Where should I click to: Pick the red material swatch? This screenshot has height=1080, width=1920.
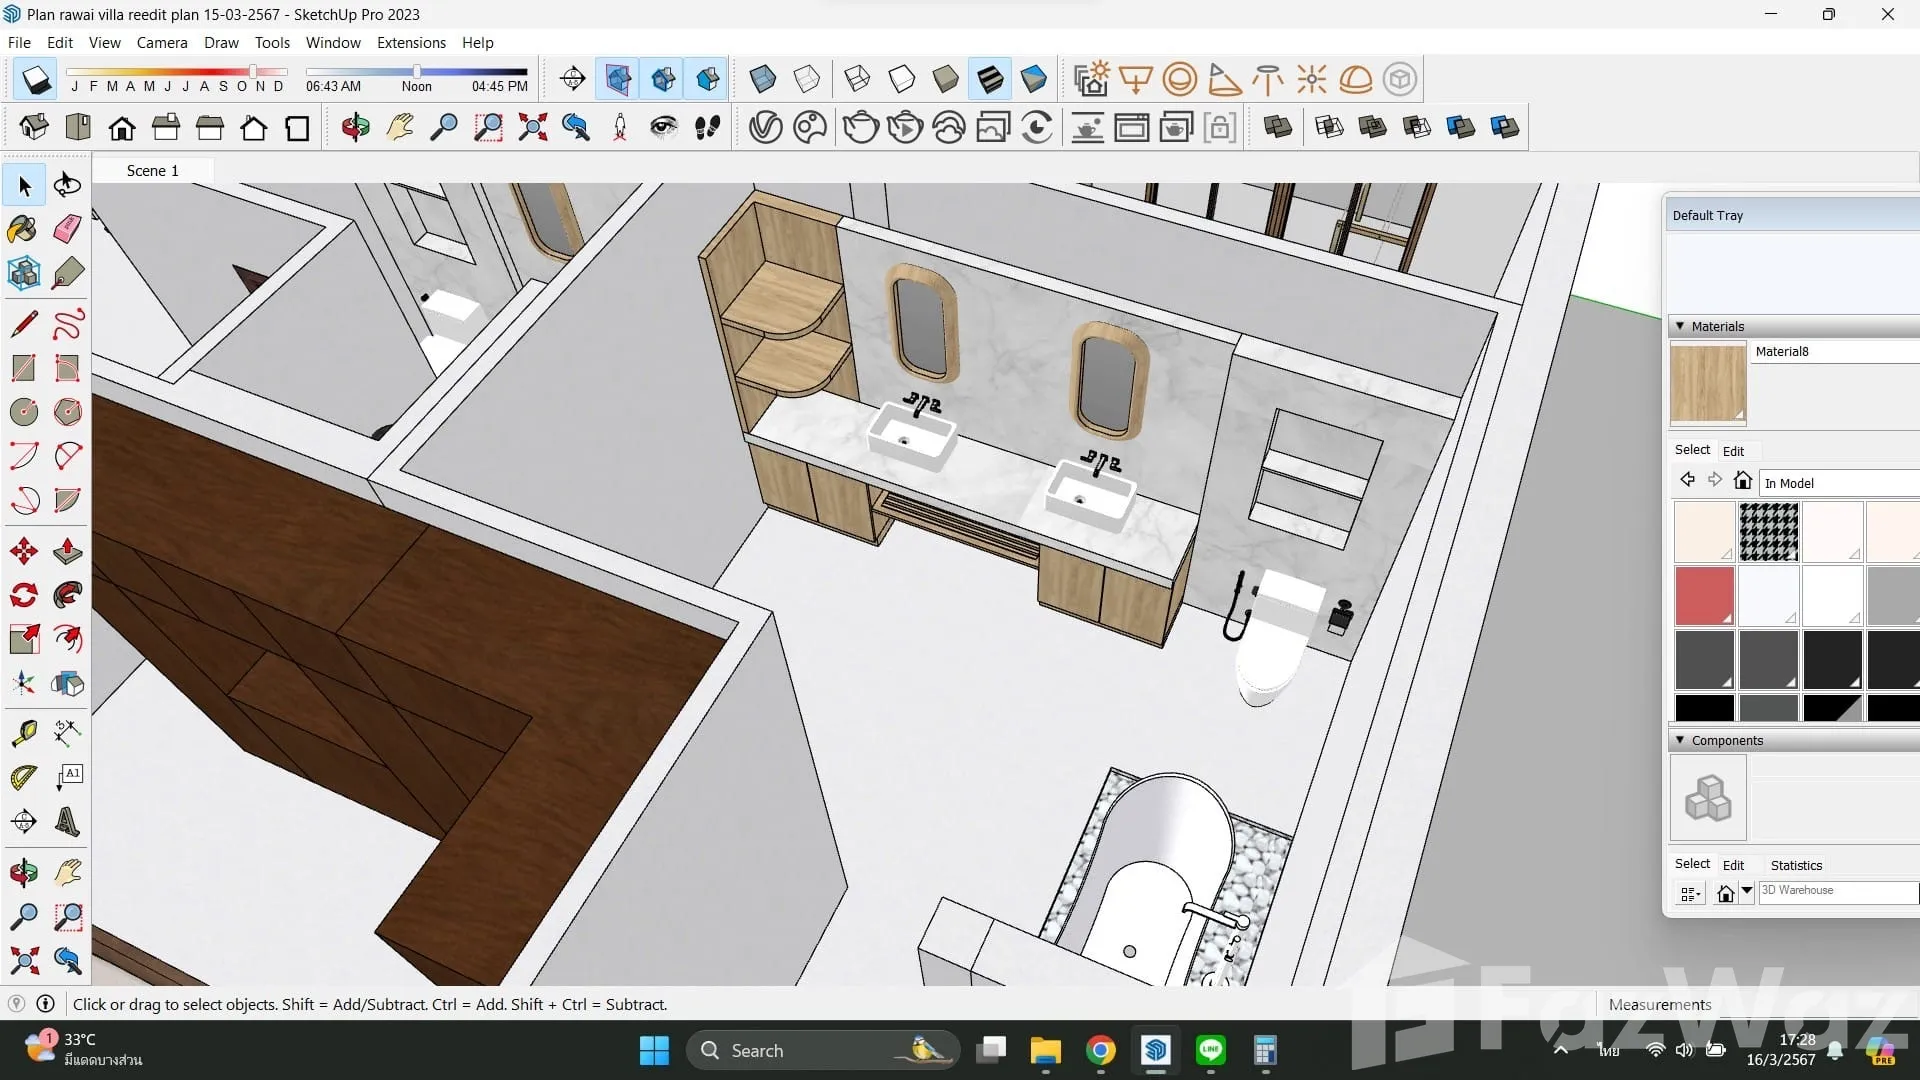1704,595
